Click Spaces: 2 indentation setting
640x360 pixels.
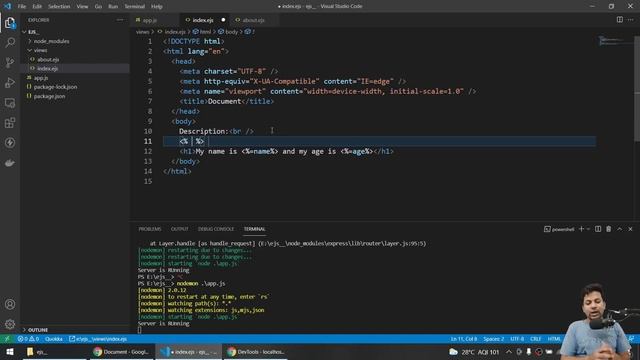[494, 339]
